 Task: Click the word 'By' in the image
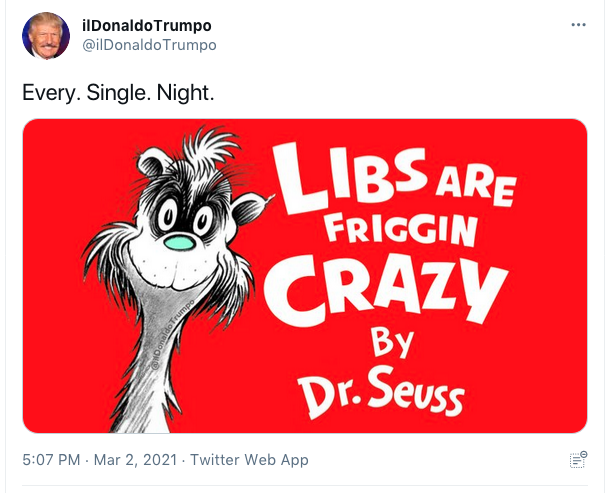pyautogui.click(x=390, y=347)
